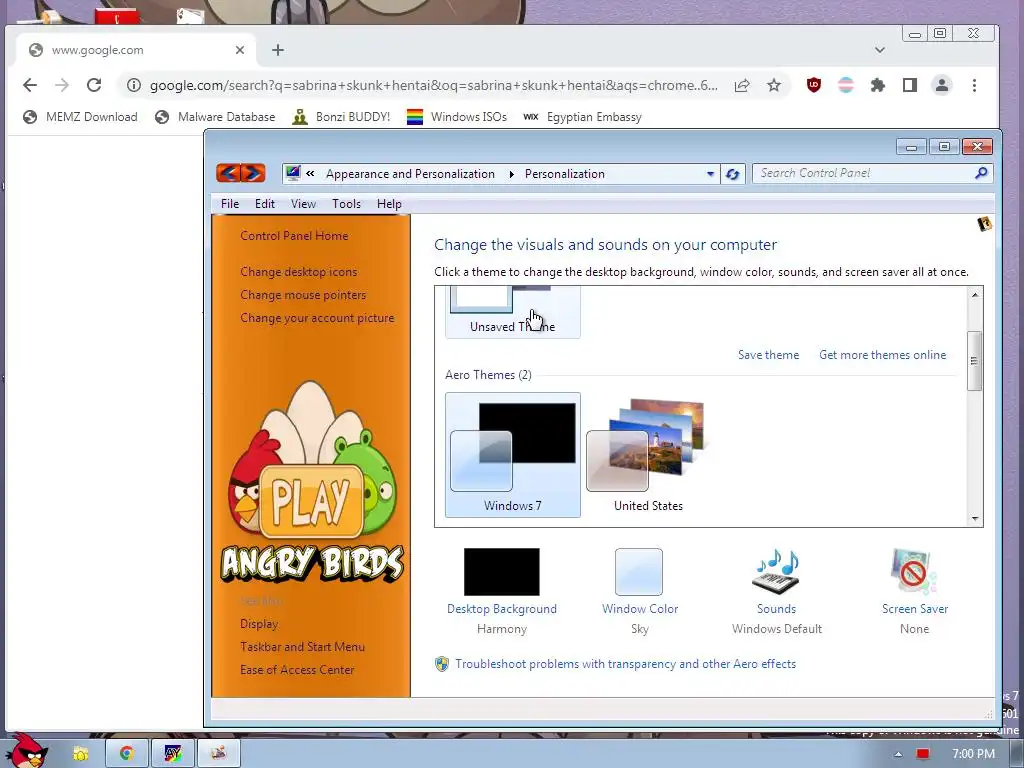Open the Chrome profile avatar
Image resolution: width=1024 pixels, height=768 pixels.
tap(942, 85)
